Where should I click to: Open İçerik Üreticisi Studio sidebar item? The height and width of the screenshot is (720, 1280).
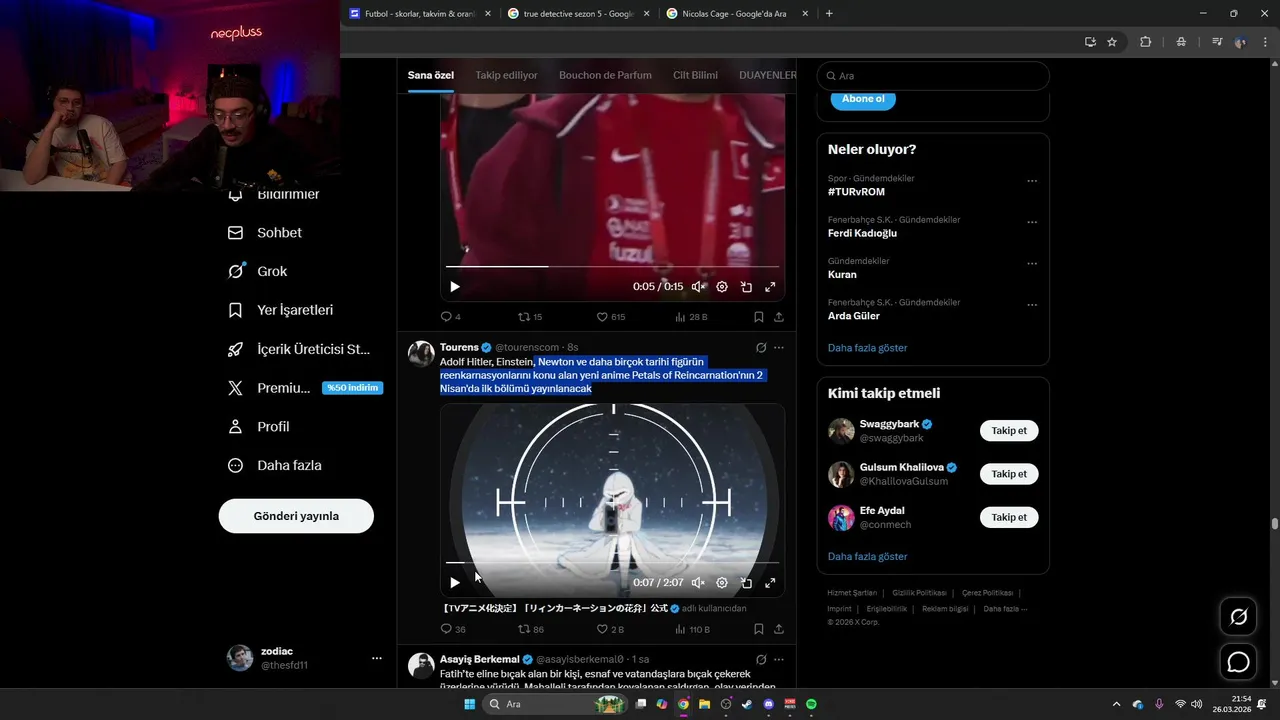299,349
